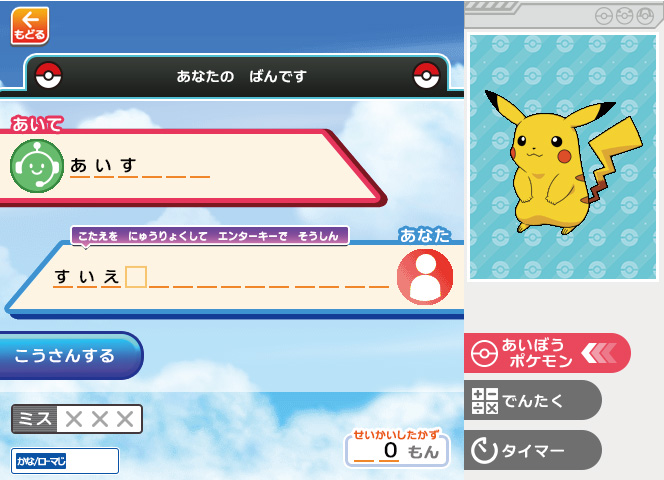
Task: Open the タイマー timer tab
Action: pos(533,450)
